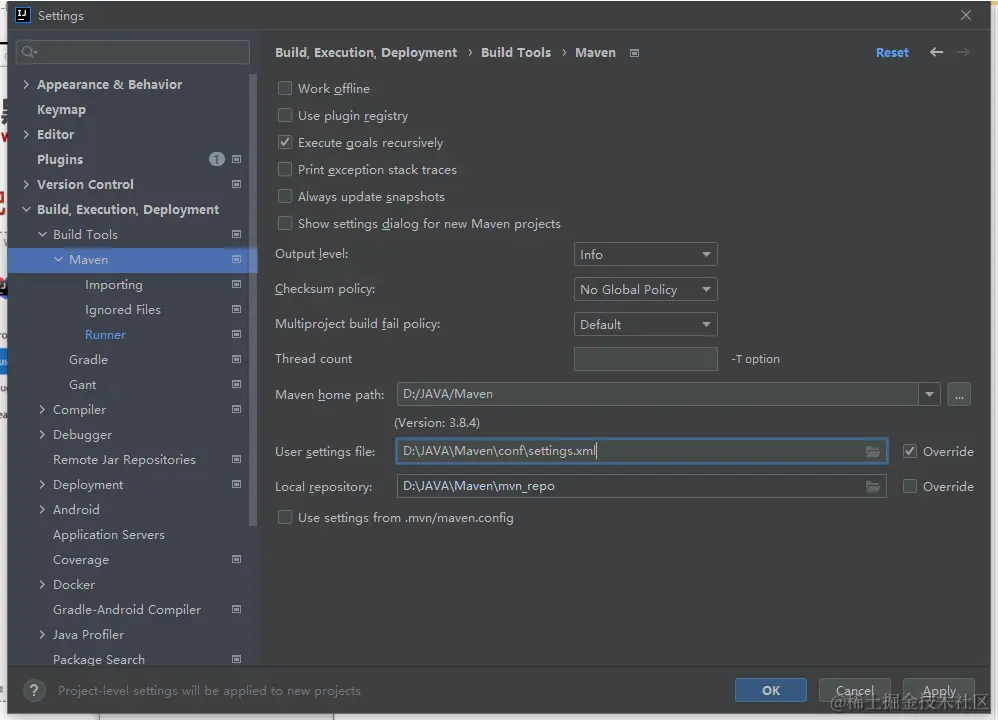Screen dimensions: 998x720
Task: Browse Maven home with the ellipsis button
Action: tap(959, 394)
